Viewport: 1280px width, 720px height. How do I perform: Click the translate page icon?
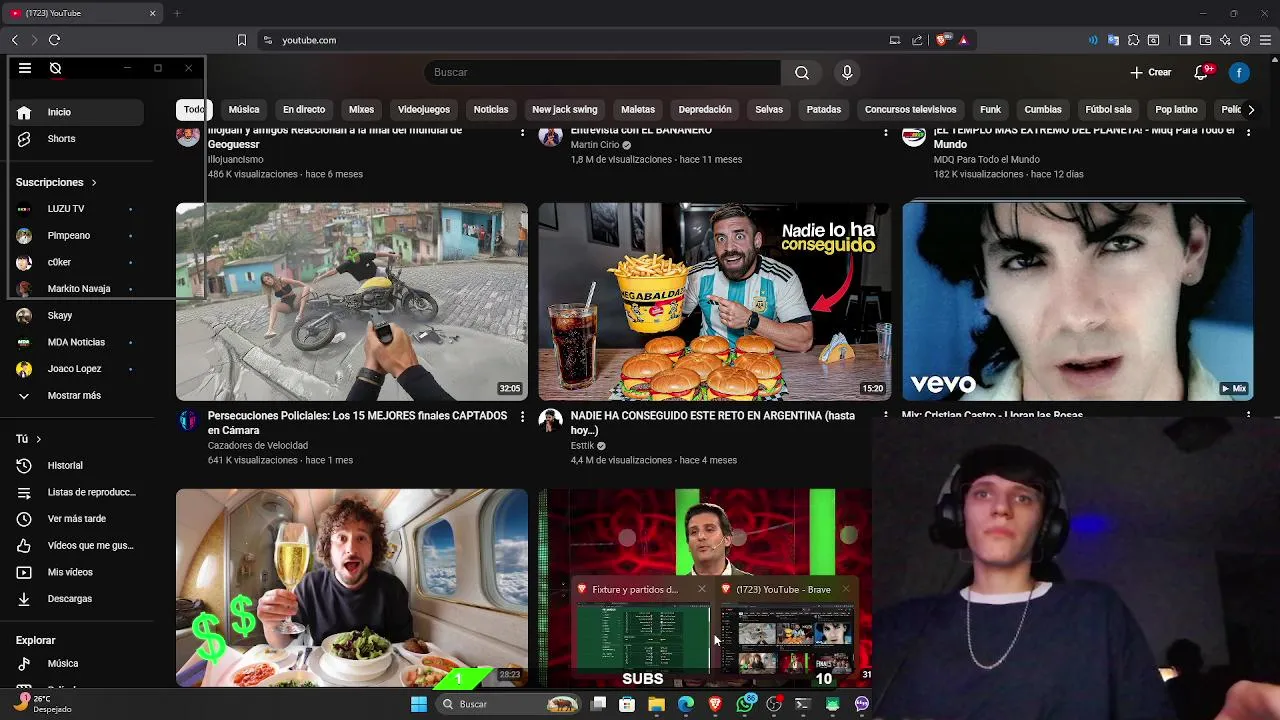pos(1113,40)
